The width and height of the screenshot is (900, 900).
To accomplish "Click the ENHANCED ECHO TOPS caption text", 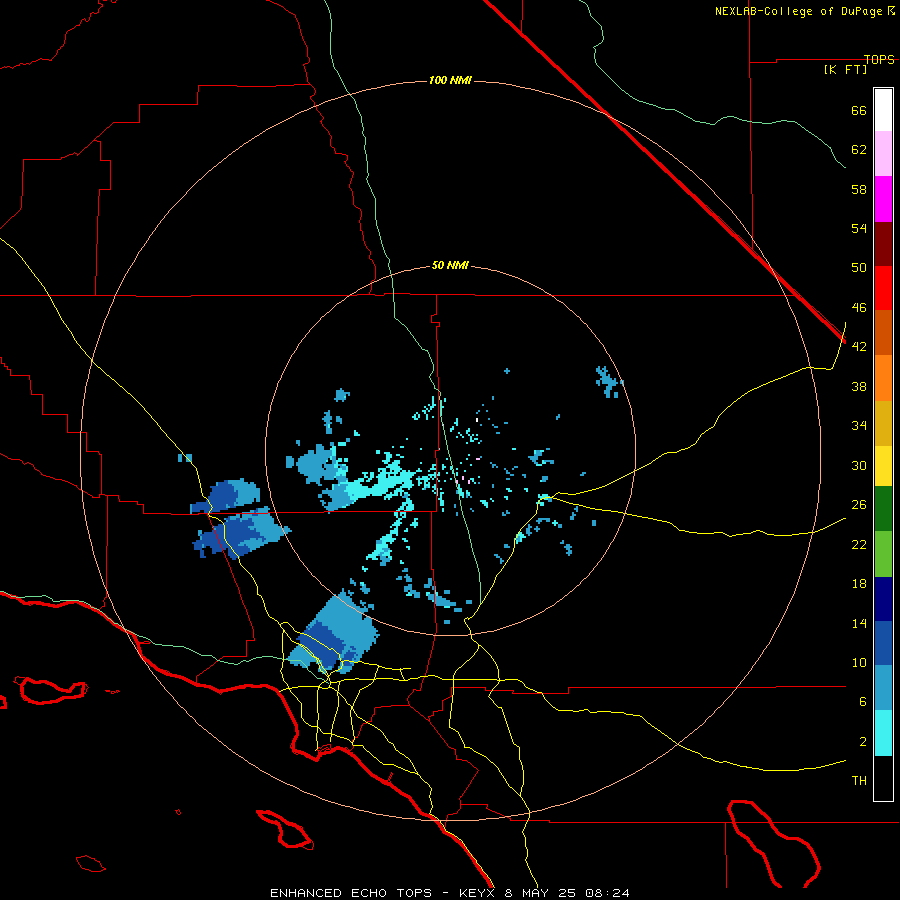I will coord(351,893).
